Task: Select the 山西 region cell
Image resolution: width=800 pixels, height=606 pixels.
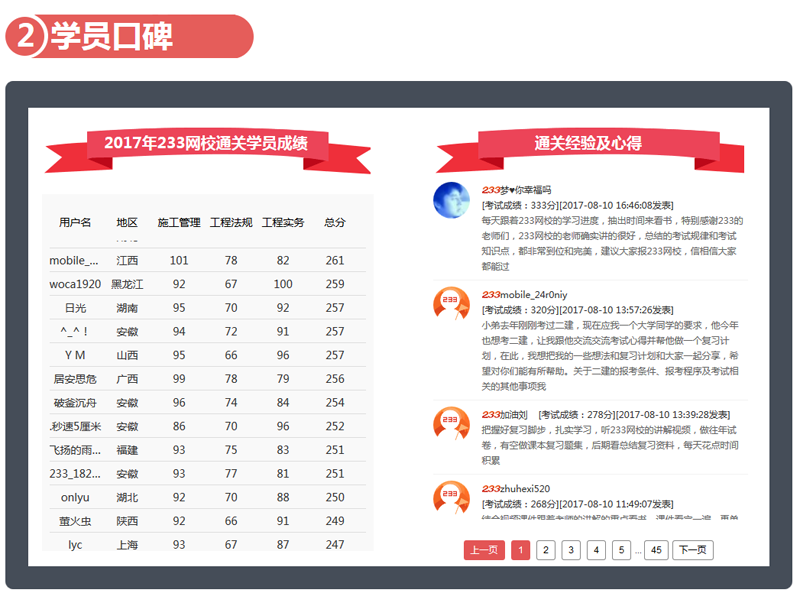Action: pos(127,355)
